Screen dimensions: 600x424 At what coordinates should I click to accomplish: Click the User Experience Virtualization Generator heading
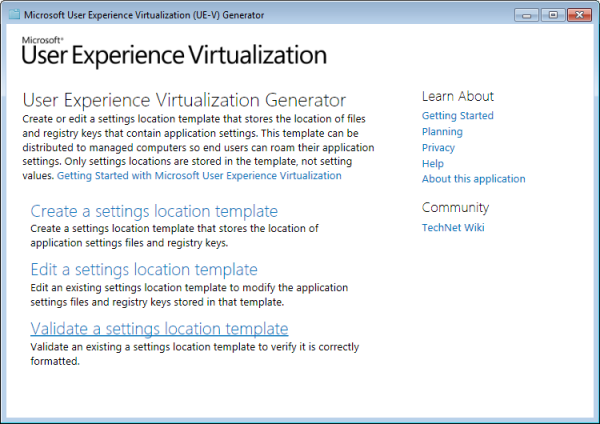point(184,100)
